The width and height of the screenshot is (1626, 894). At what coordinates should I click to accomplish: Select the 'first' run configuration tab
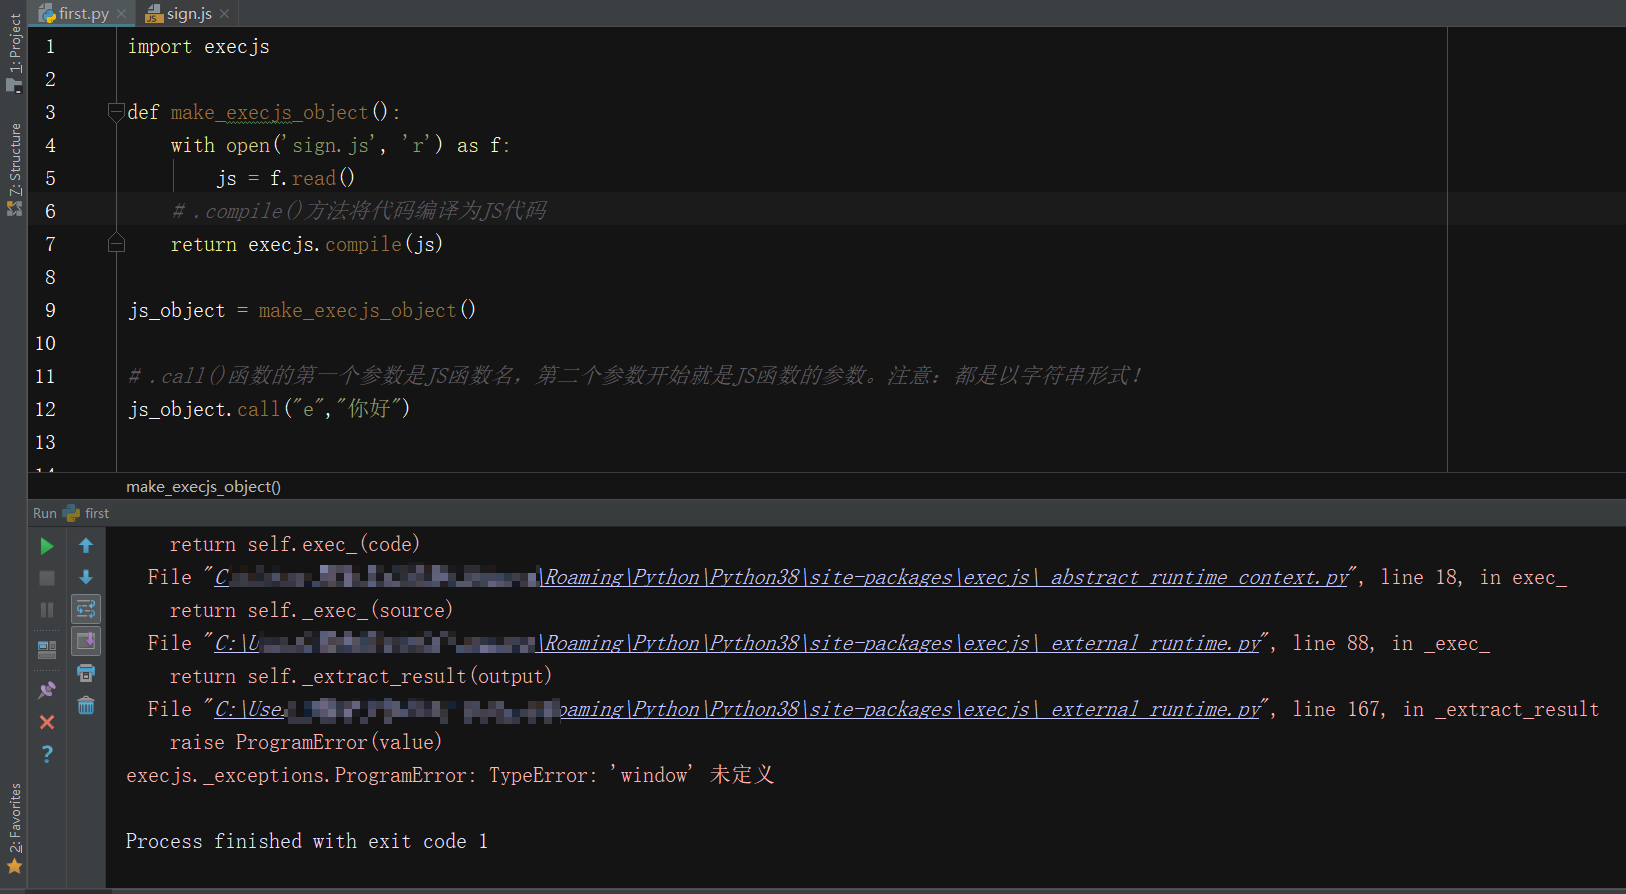86,513
